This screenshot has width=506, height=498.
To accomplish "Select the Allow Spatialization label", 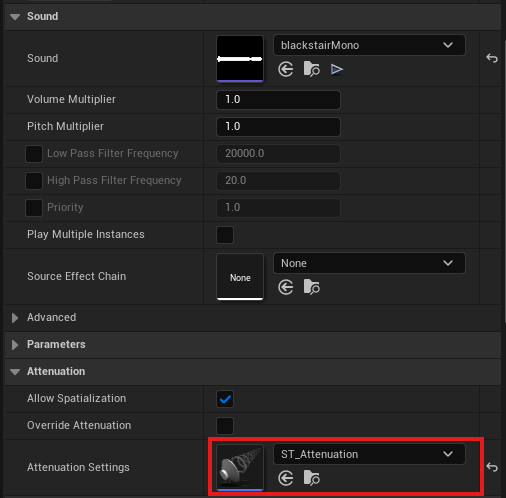I will coord(76,398).
